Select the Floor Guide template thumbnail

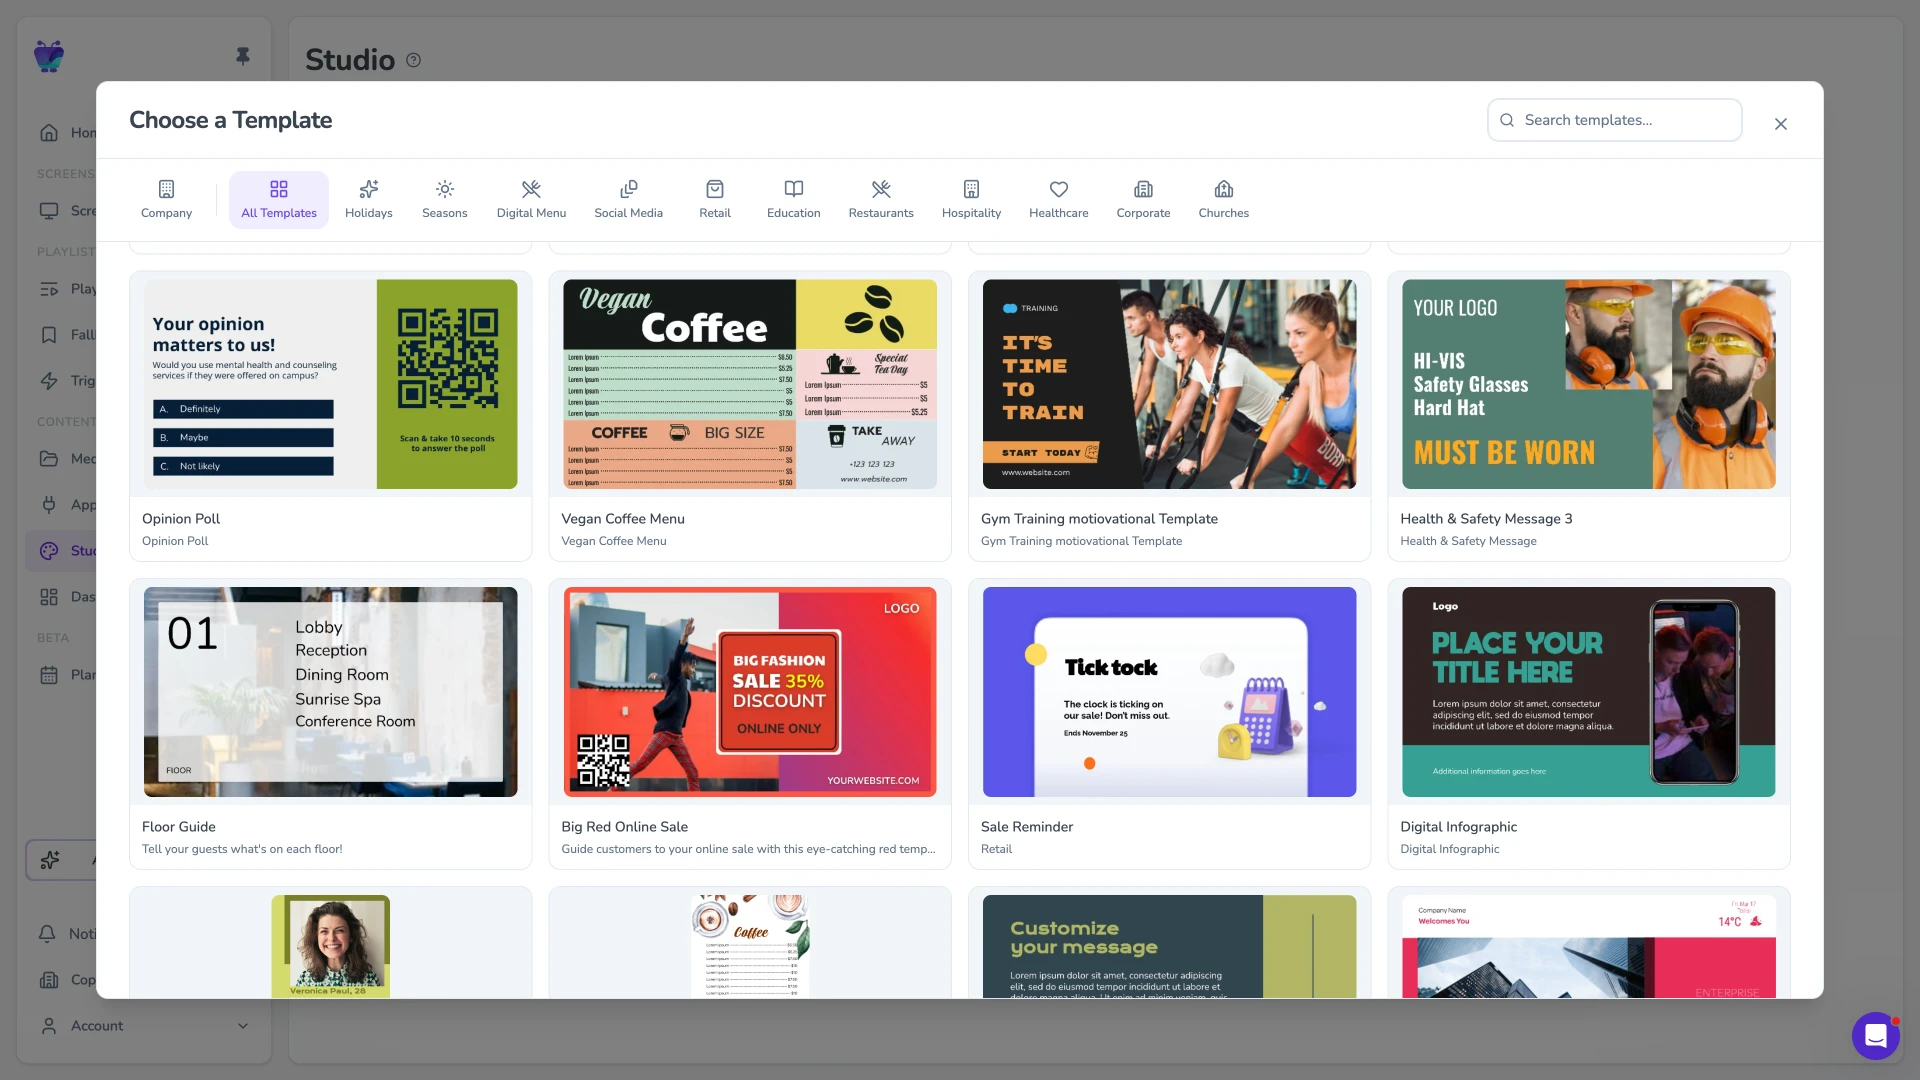tap(330, 692)
